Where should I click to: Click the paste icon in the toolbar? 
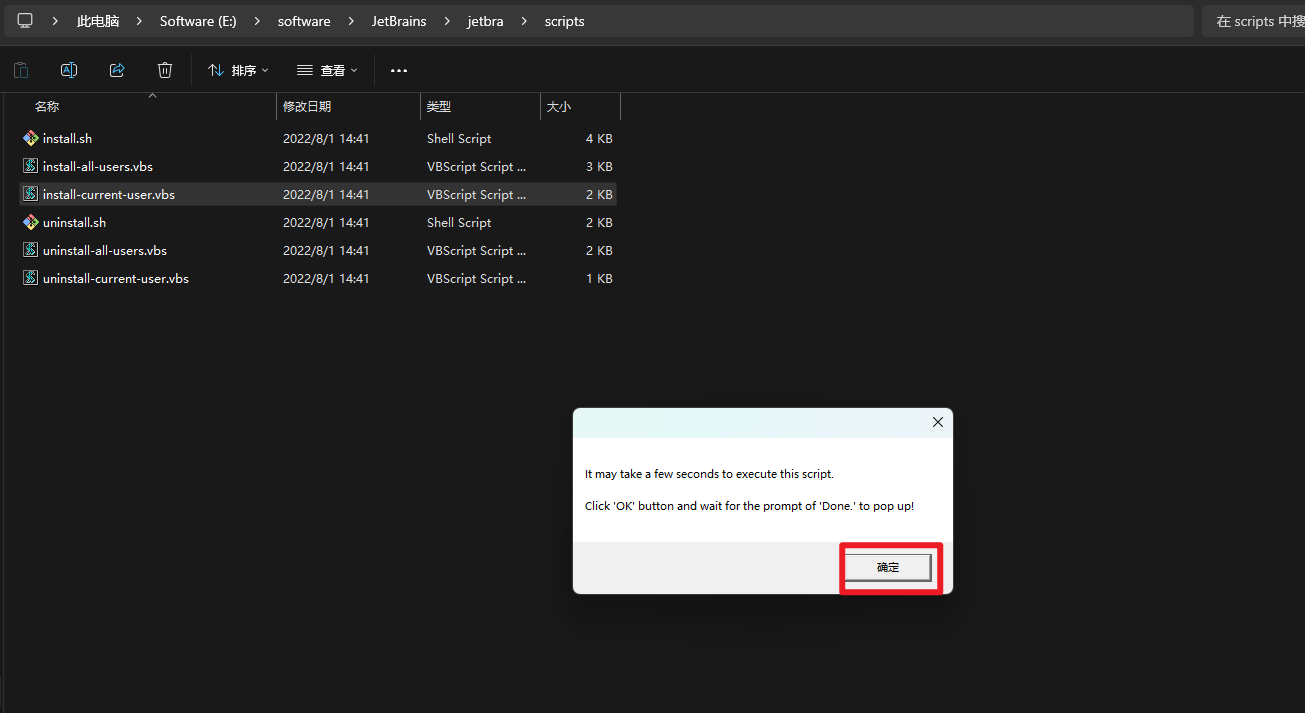pos(21,70)
